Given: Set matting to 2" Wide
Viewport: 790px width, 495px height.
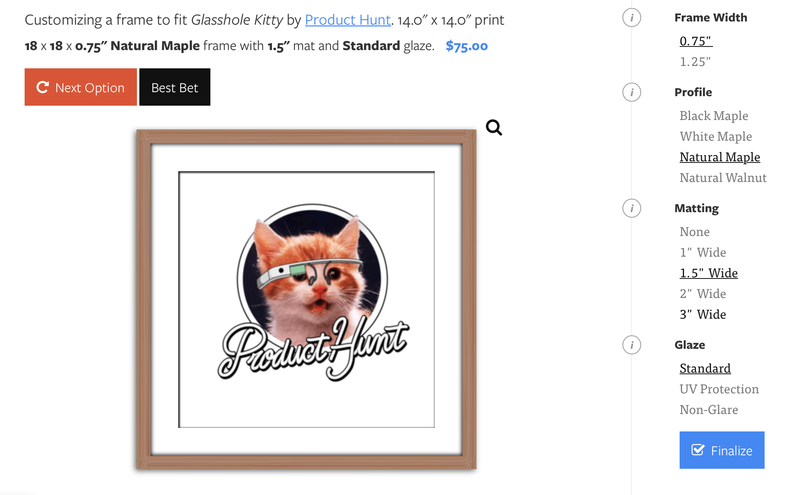Looking at the screenshot, I should pos(703,293).
